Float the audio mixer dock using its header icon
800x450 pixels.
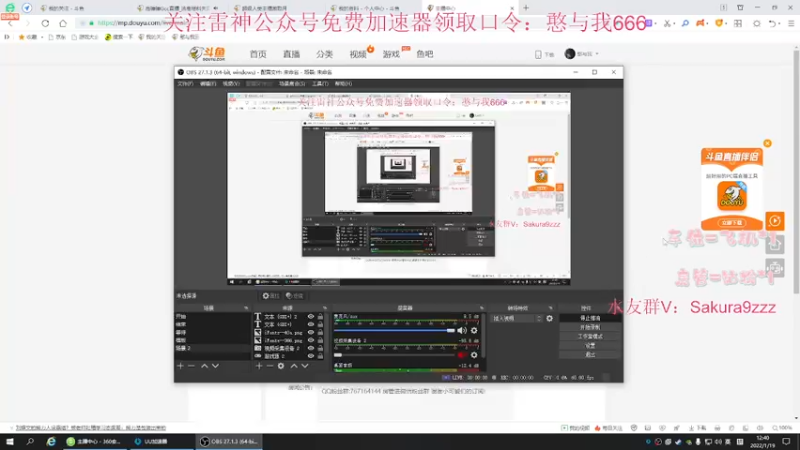pyautogui.click(x=481, y=308)
